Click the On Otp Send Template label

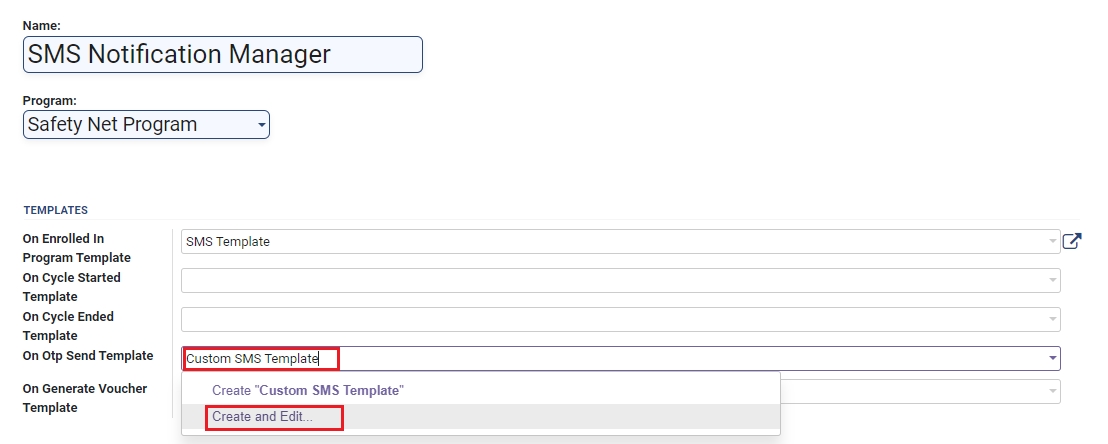coord(88,356)
